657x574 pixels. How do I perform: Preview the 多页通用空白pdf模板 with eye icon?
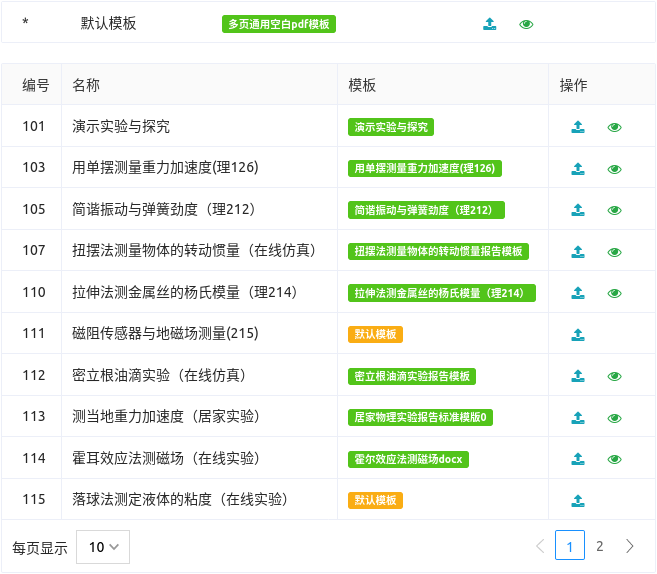pos(526,24)
